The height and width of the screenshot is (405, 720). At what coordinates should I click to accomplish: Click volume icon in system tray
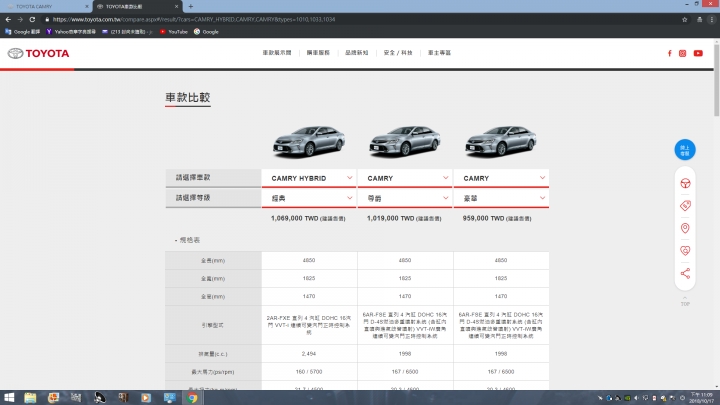click(x=636, y=398)
